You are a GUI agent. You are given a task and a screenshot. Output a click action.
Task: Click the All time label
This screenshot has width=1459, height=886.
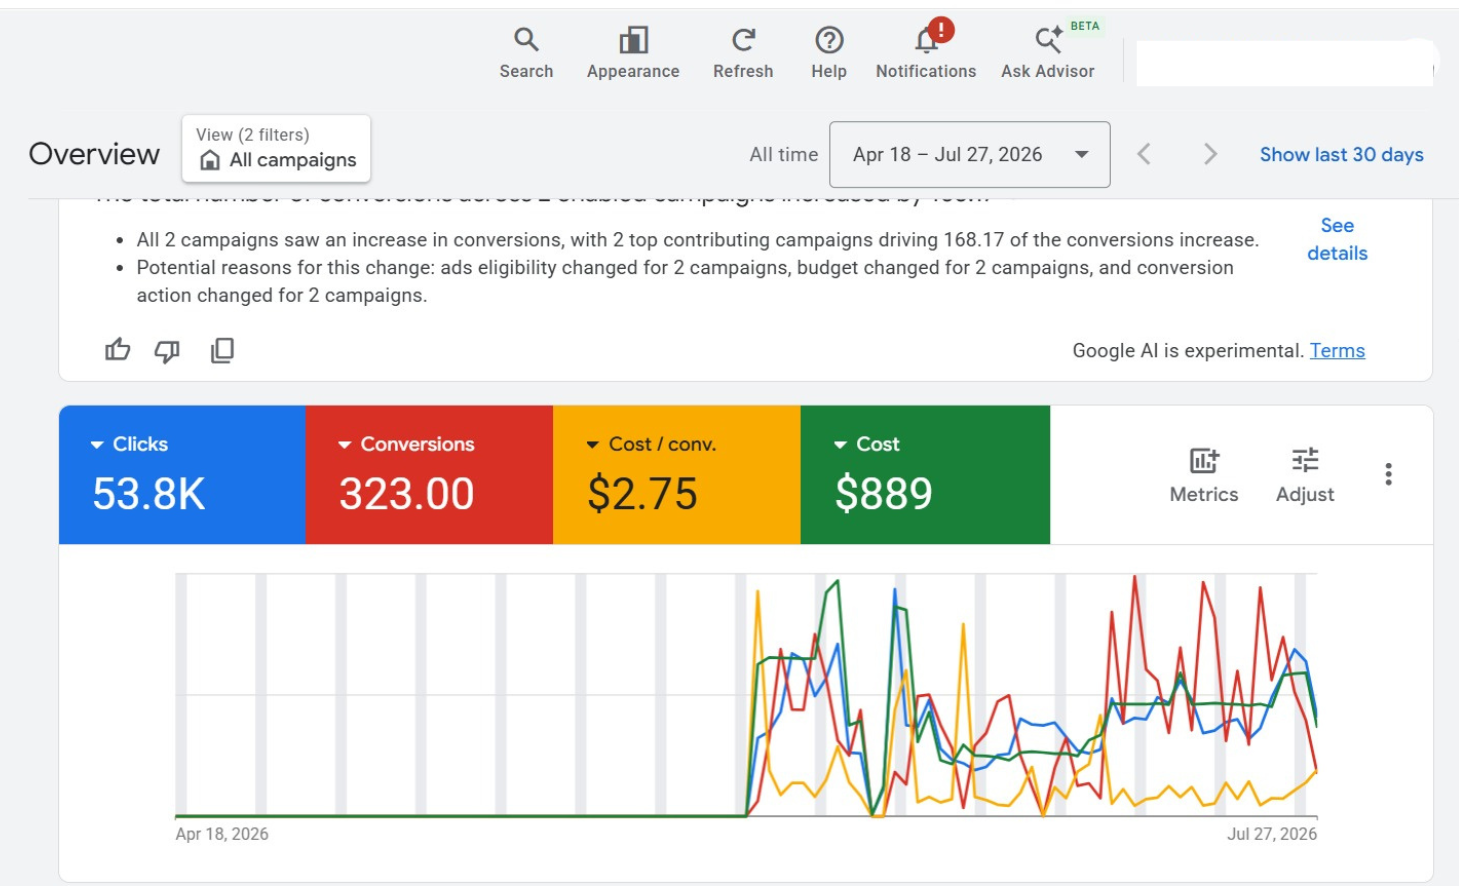pyautogui.click(x=783, y=154)
